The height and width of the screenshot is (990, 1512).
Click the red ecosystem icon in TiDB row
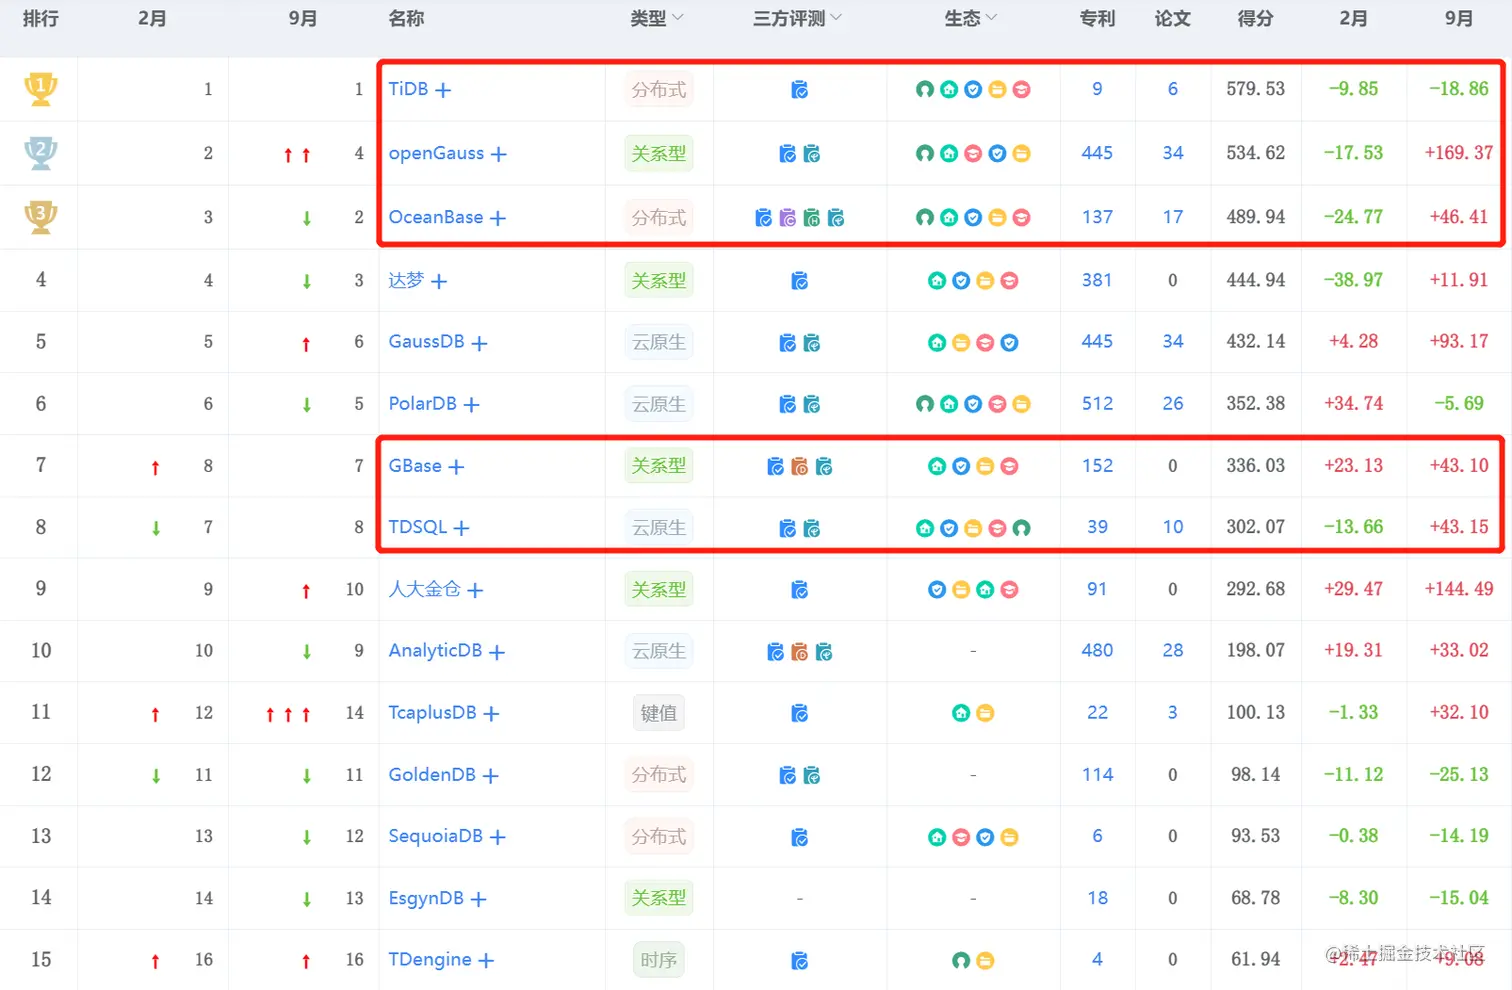tap(1021, 90)
